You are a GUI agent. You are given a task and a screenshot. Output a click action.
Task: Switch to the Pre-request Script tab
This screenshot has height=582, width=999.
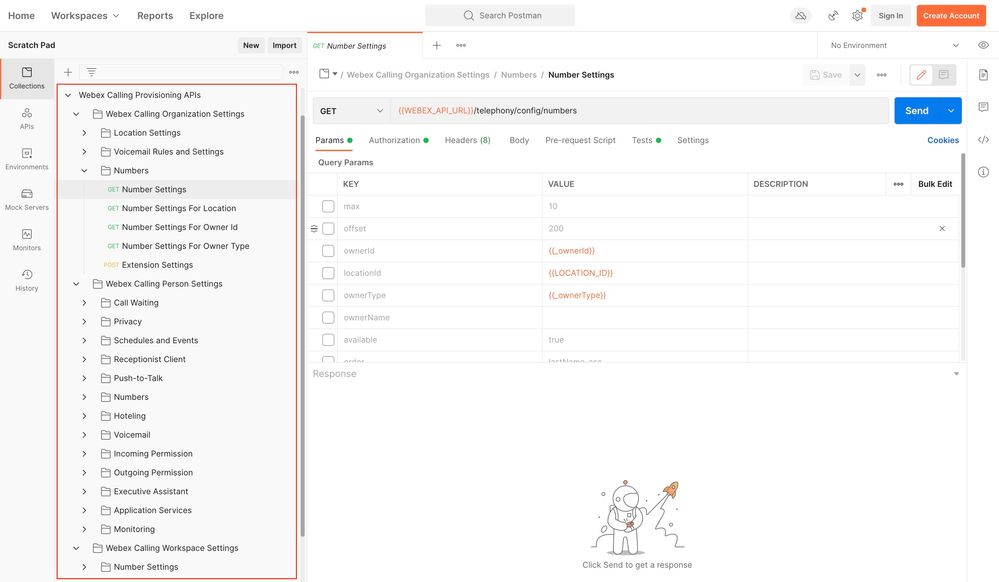580,140
